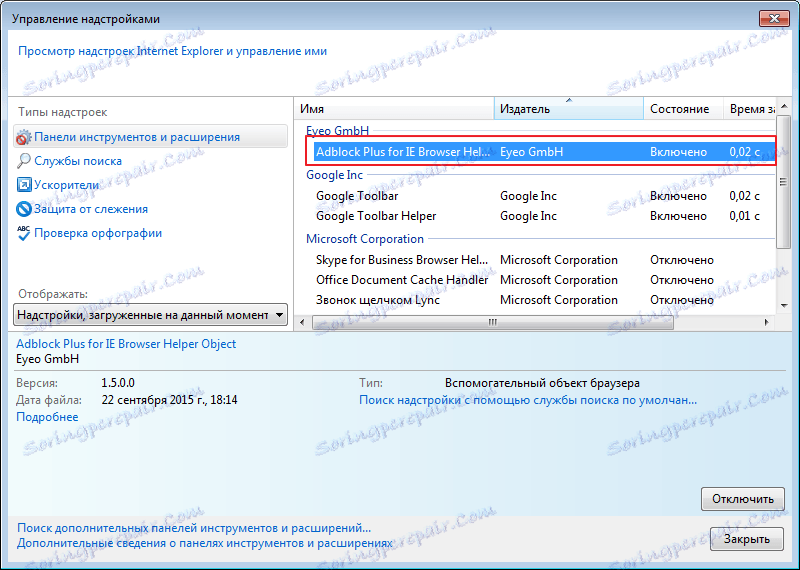Click the Spelling Correction ABC checkmark icon
The height and width of the screenshot is (570, 800).
tap(23, 233)
